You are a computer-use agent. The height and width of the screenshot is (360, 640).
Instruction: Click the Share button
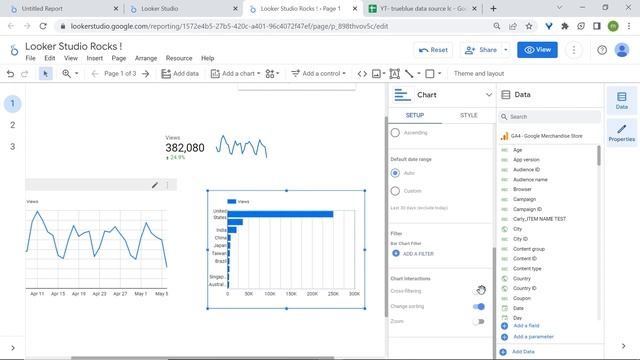(481, 50)
